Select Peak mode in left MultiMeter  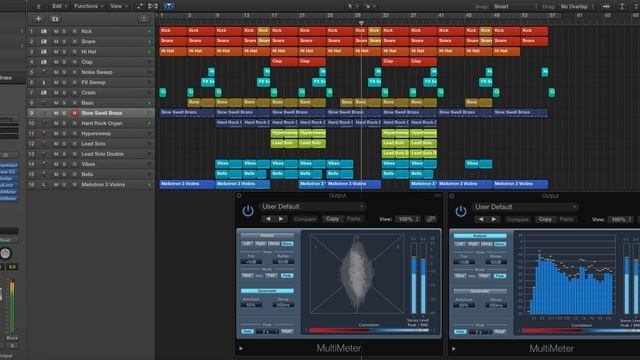pyautogui.click(x=287, y=276)
